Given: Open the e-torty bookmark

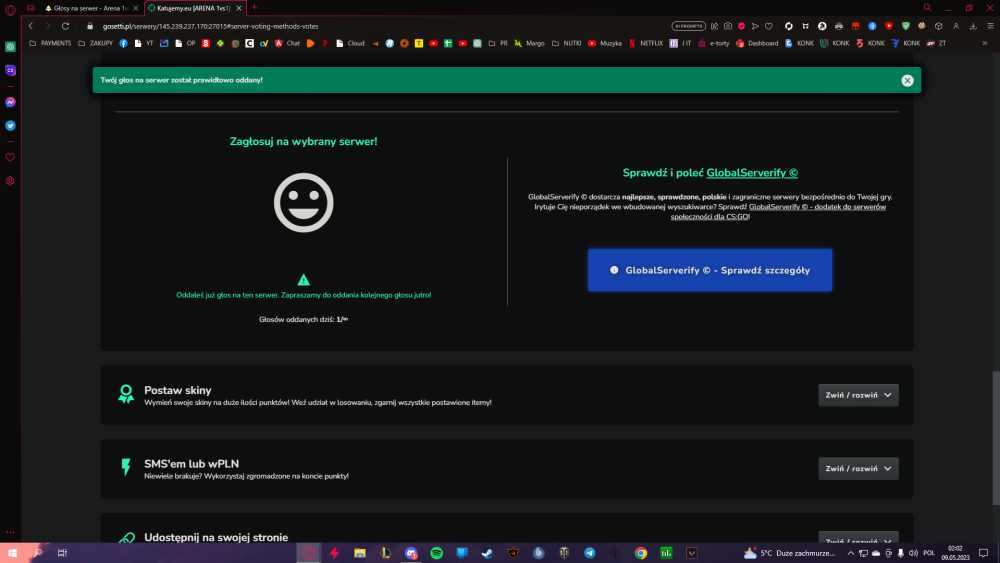Looking at the screenshot, I should pyautogui.click(x=713, y=43).
